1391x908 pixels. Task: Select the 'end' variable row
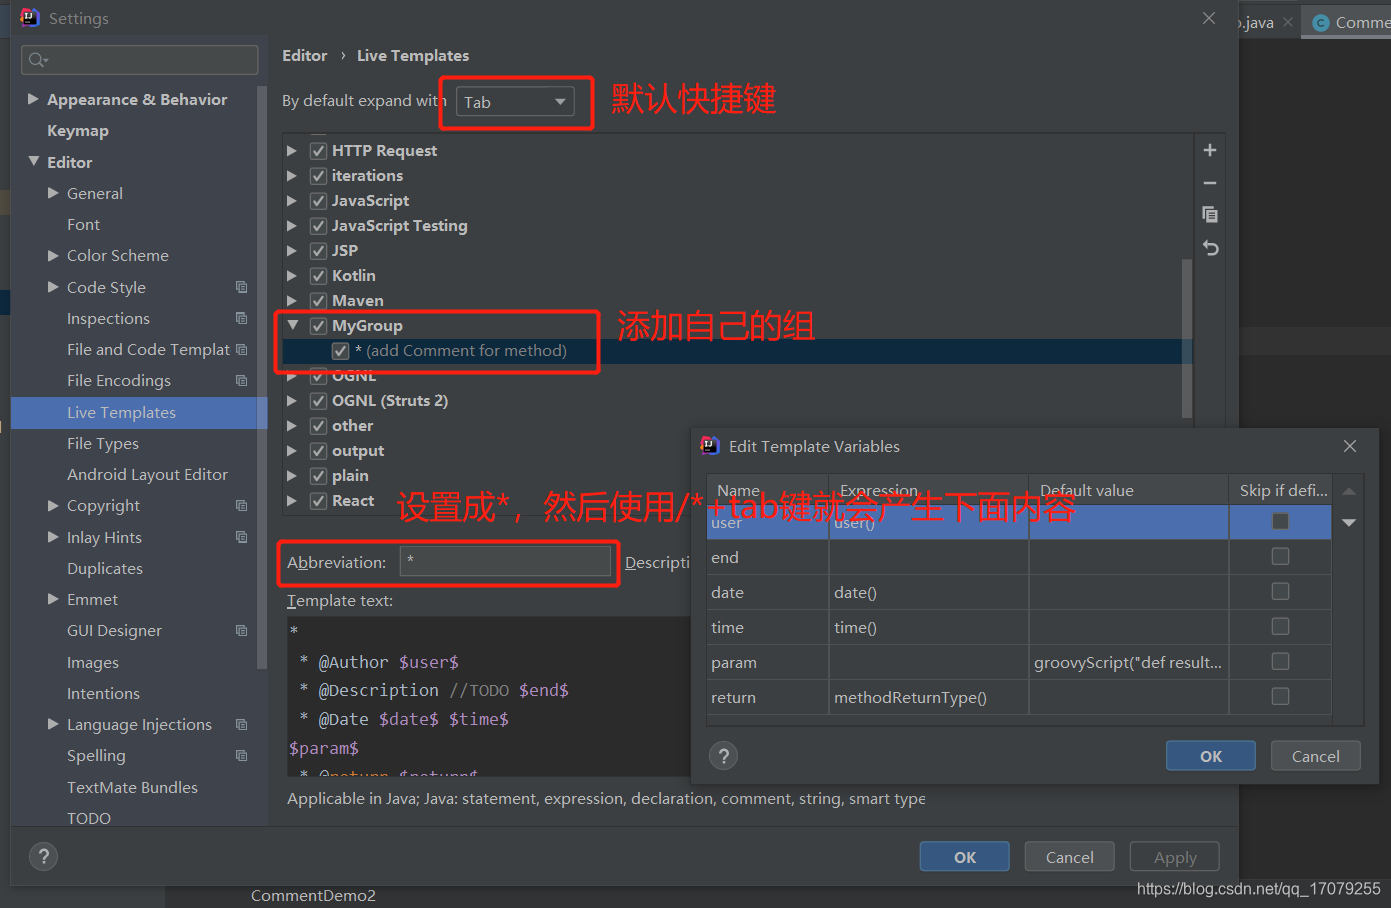(1019, 557)
